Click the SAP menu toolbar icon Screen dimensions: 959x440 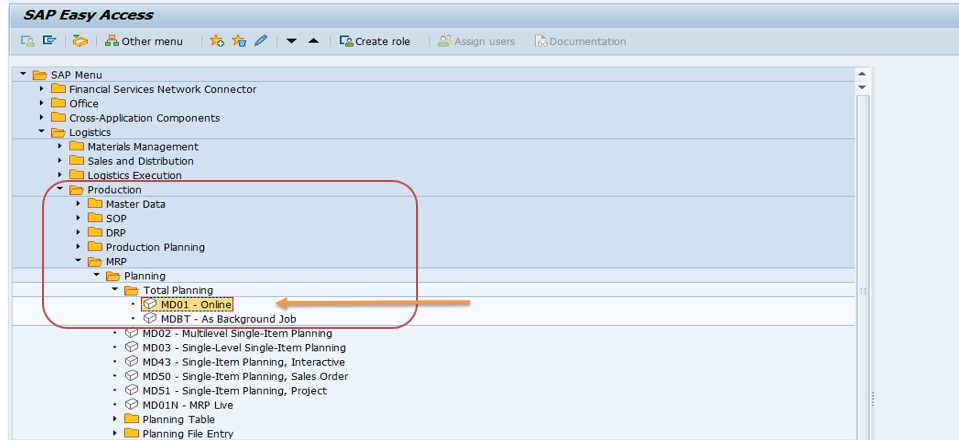tap(50, 41)
